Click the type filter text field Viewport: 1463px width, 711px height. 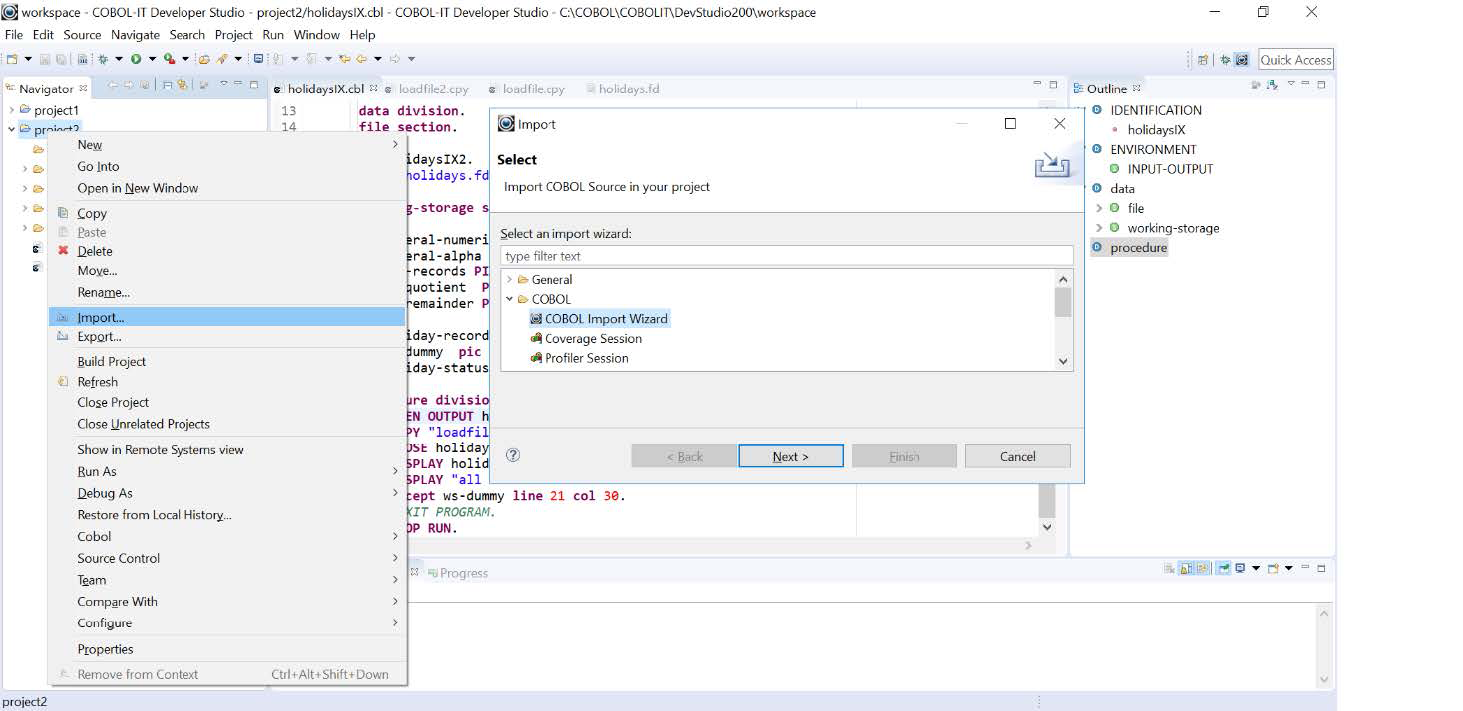tap(786, 256)
